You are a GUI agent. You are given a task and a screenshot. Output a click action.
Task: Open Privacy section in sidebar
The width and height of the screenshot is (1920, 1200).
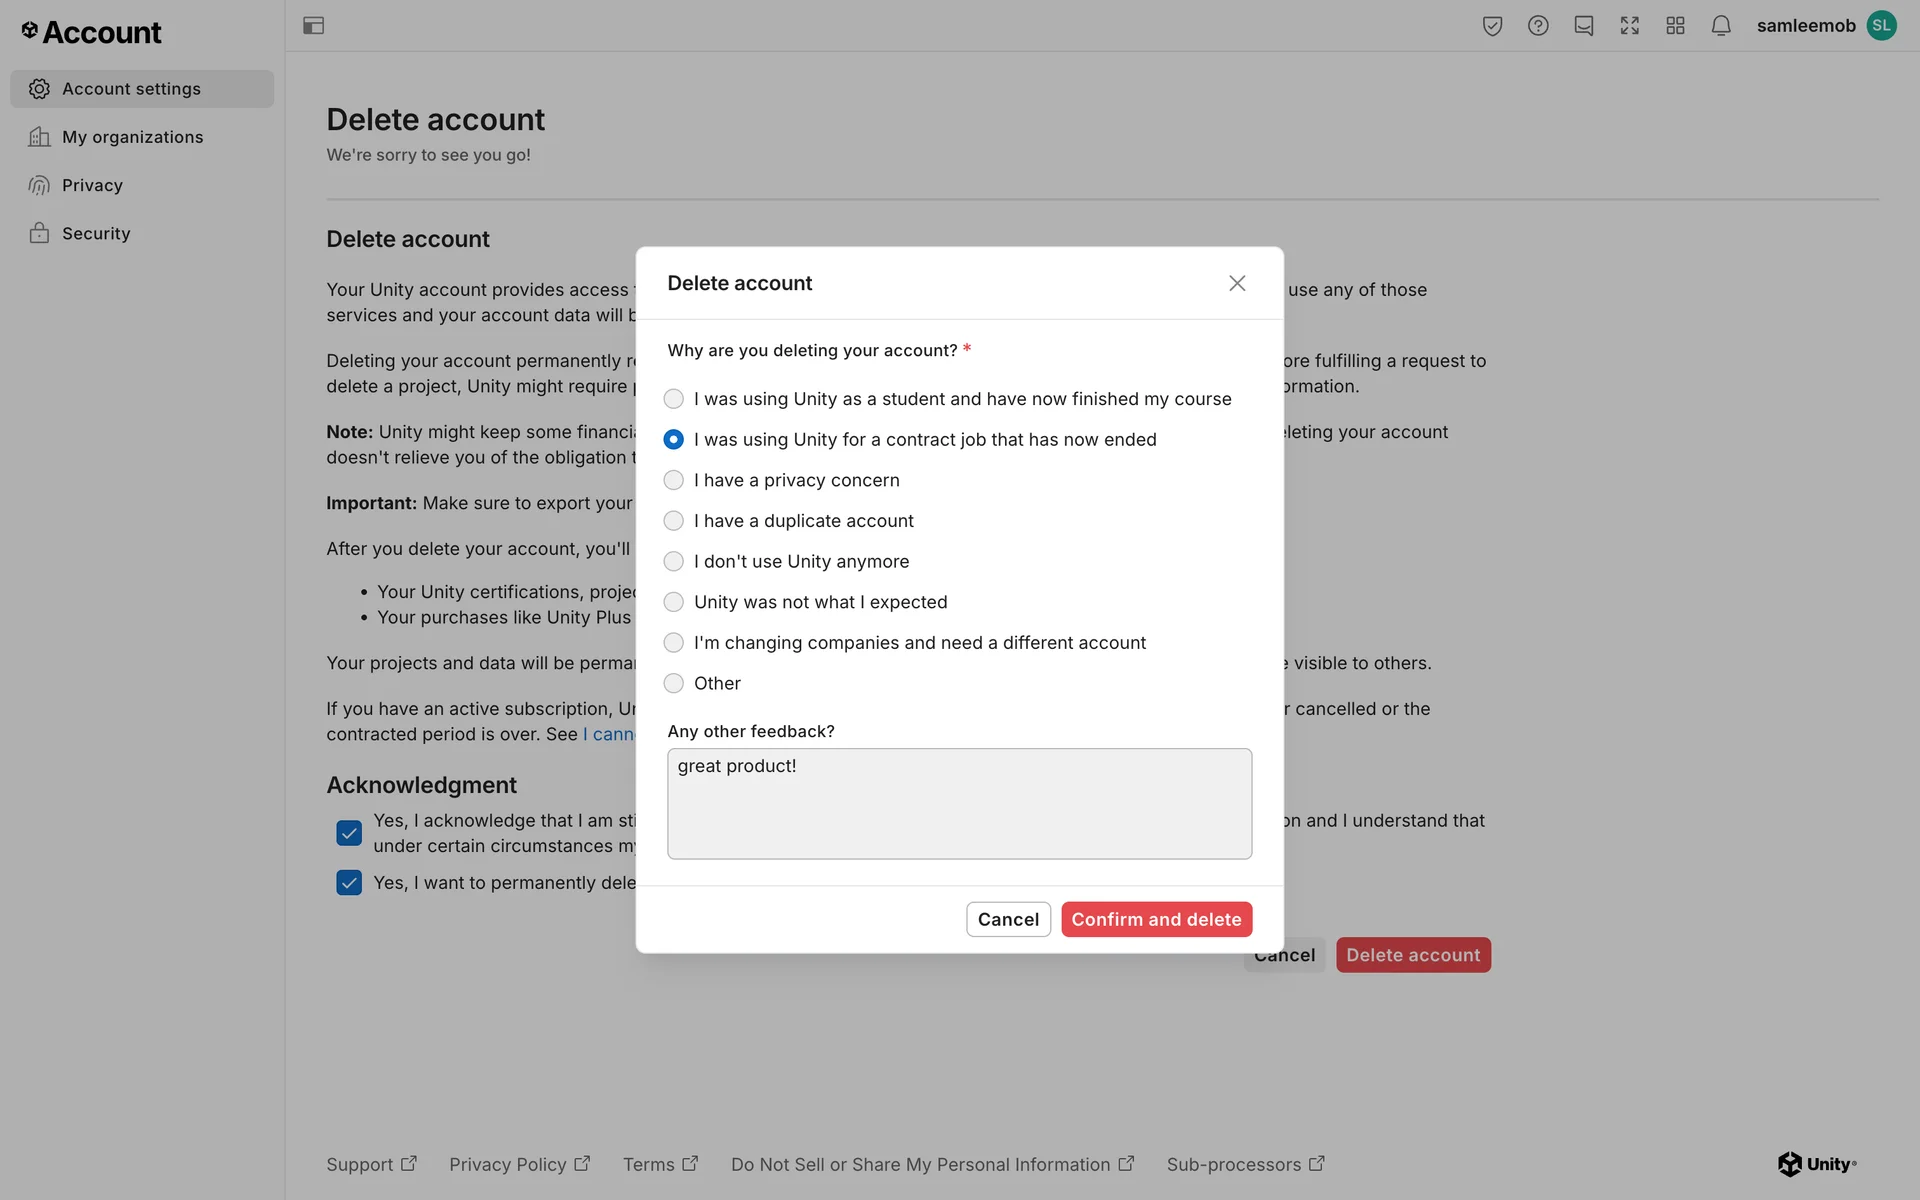click(x=92, y=185)
